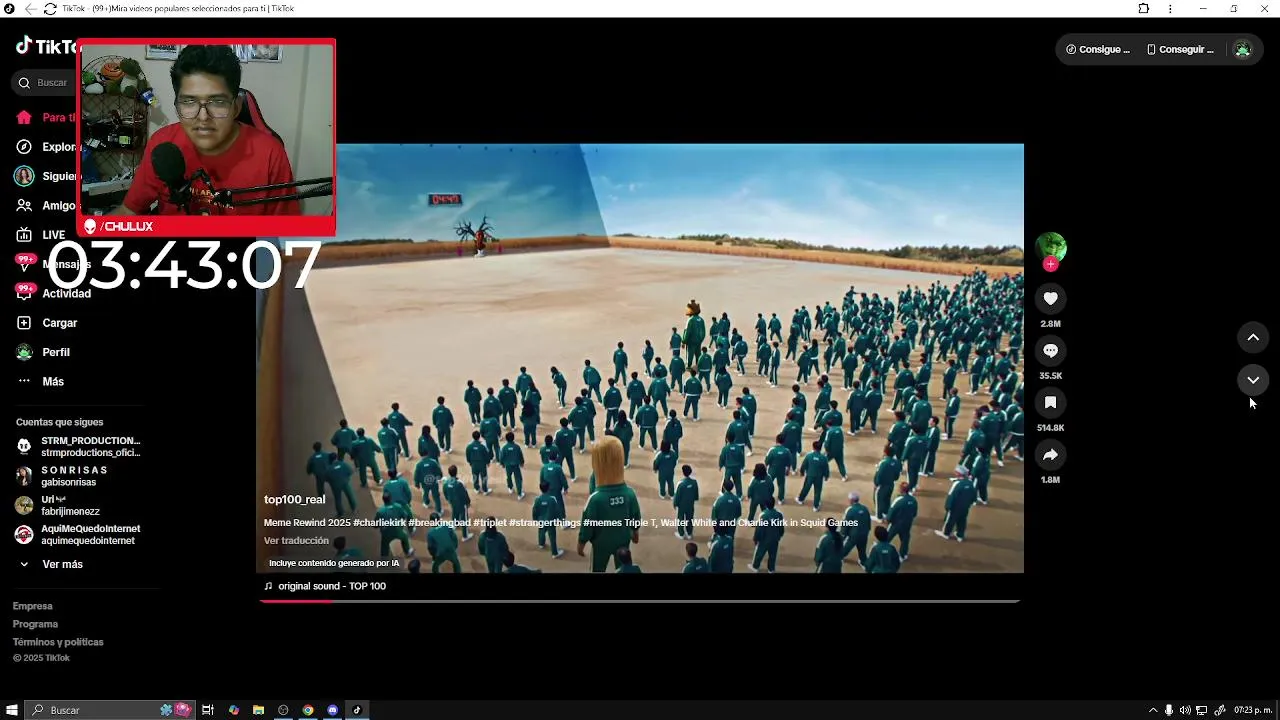Image resolution: width=1280 pixels, height=720 pixels.
Task: Click the Conseguir app button at top
Action: (x=1180, y=49)
